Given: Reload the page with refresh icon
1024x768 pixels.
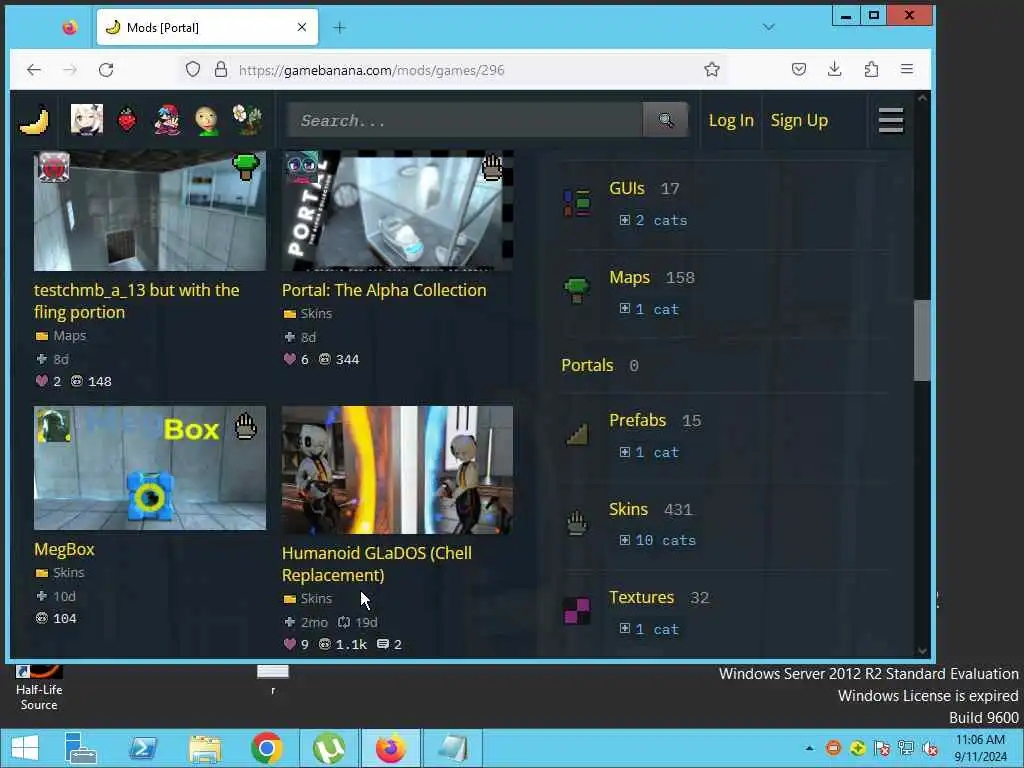Looking at the screenshot, I should [x=106, y=70].
